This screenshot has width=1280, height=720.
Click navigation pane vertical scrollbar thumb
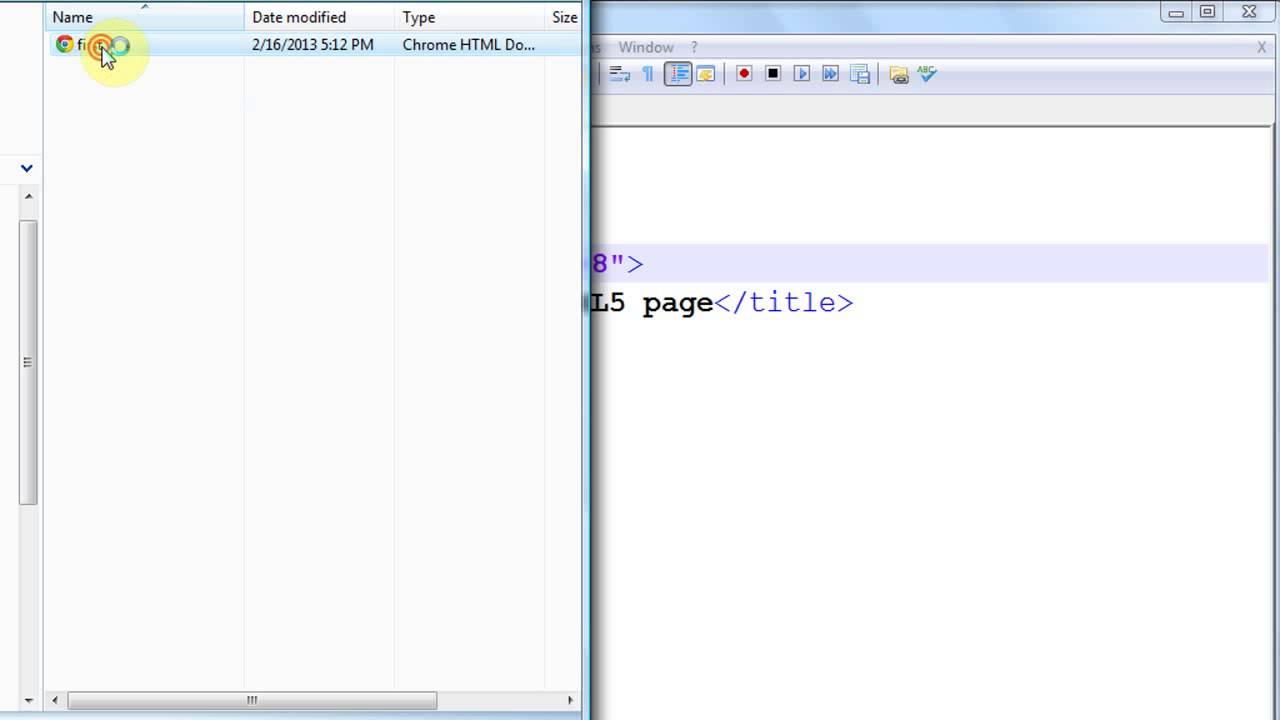28,362
